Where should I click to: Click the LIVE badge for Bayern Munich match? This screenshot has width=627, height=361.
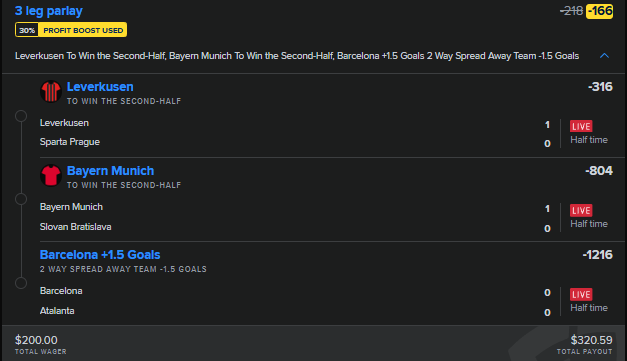(581, 210)
